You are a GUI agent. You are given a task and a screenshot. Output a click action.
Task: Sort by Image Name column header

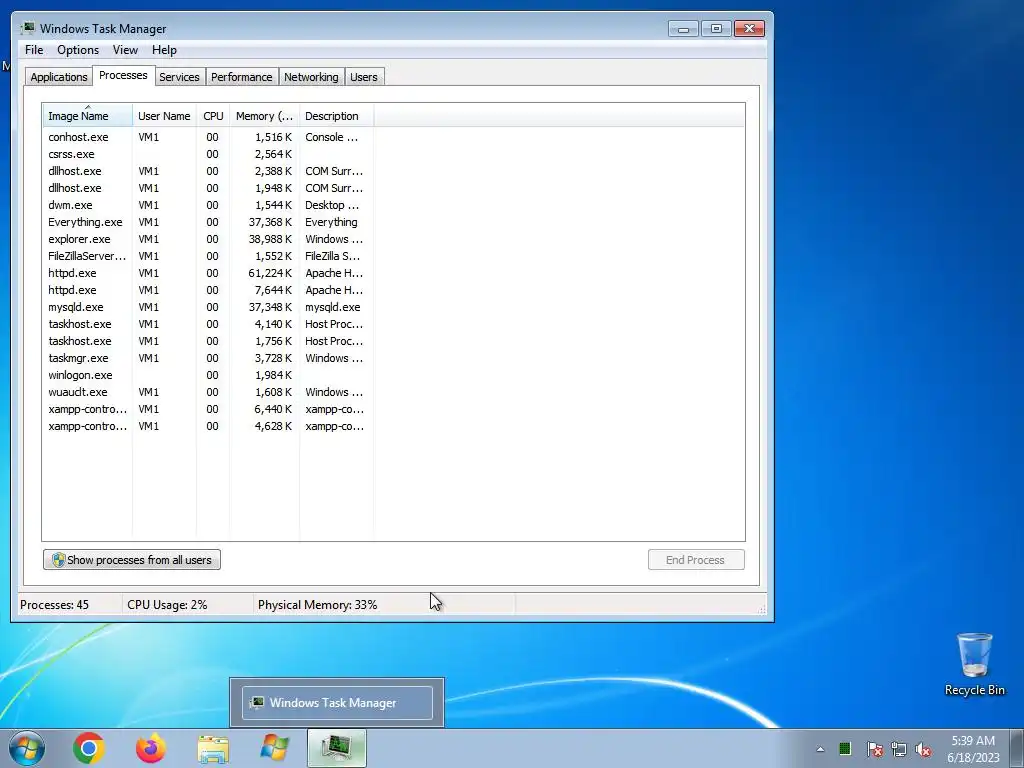coord(88,116)
